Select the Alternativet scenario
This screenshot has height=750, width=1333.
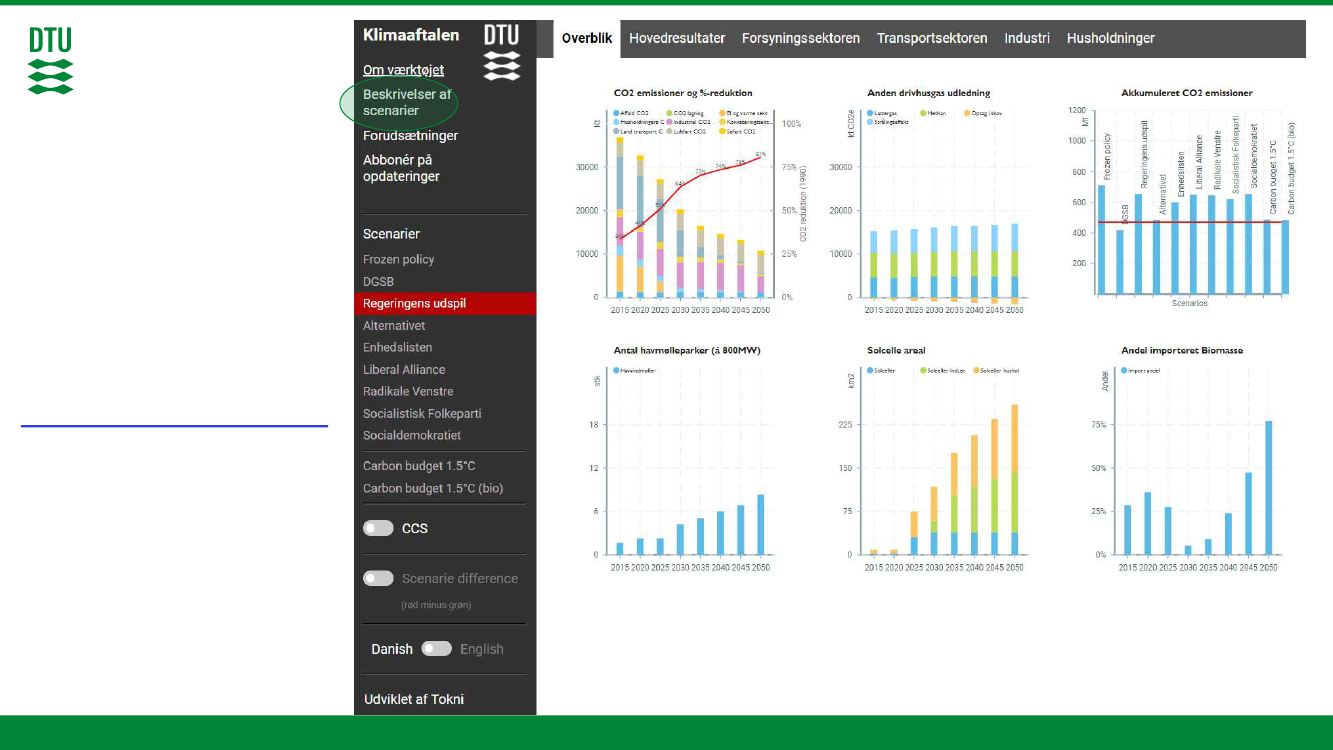point(394,325)
